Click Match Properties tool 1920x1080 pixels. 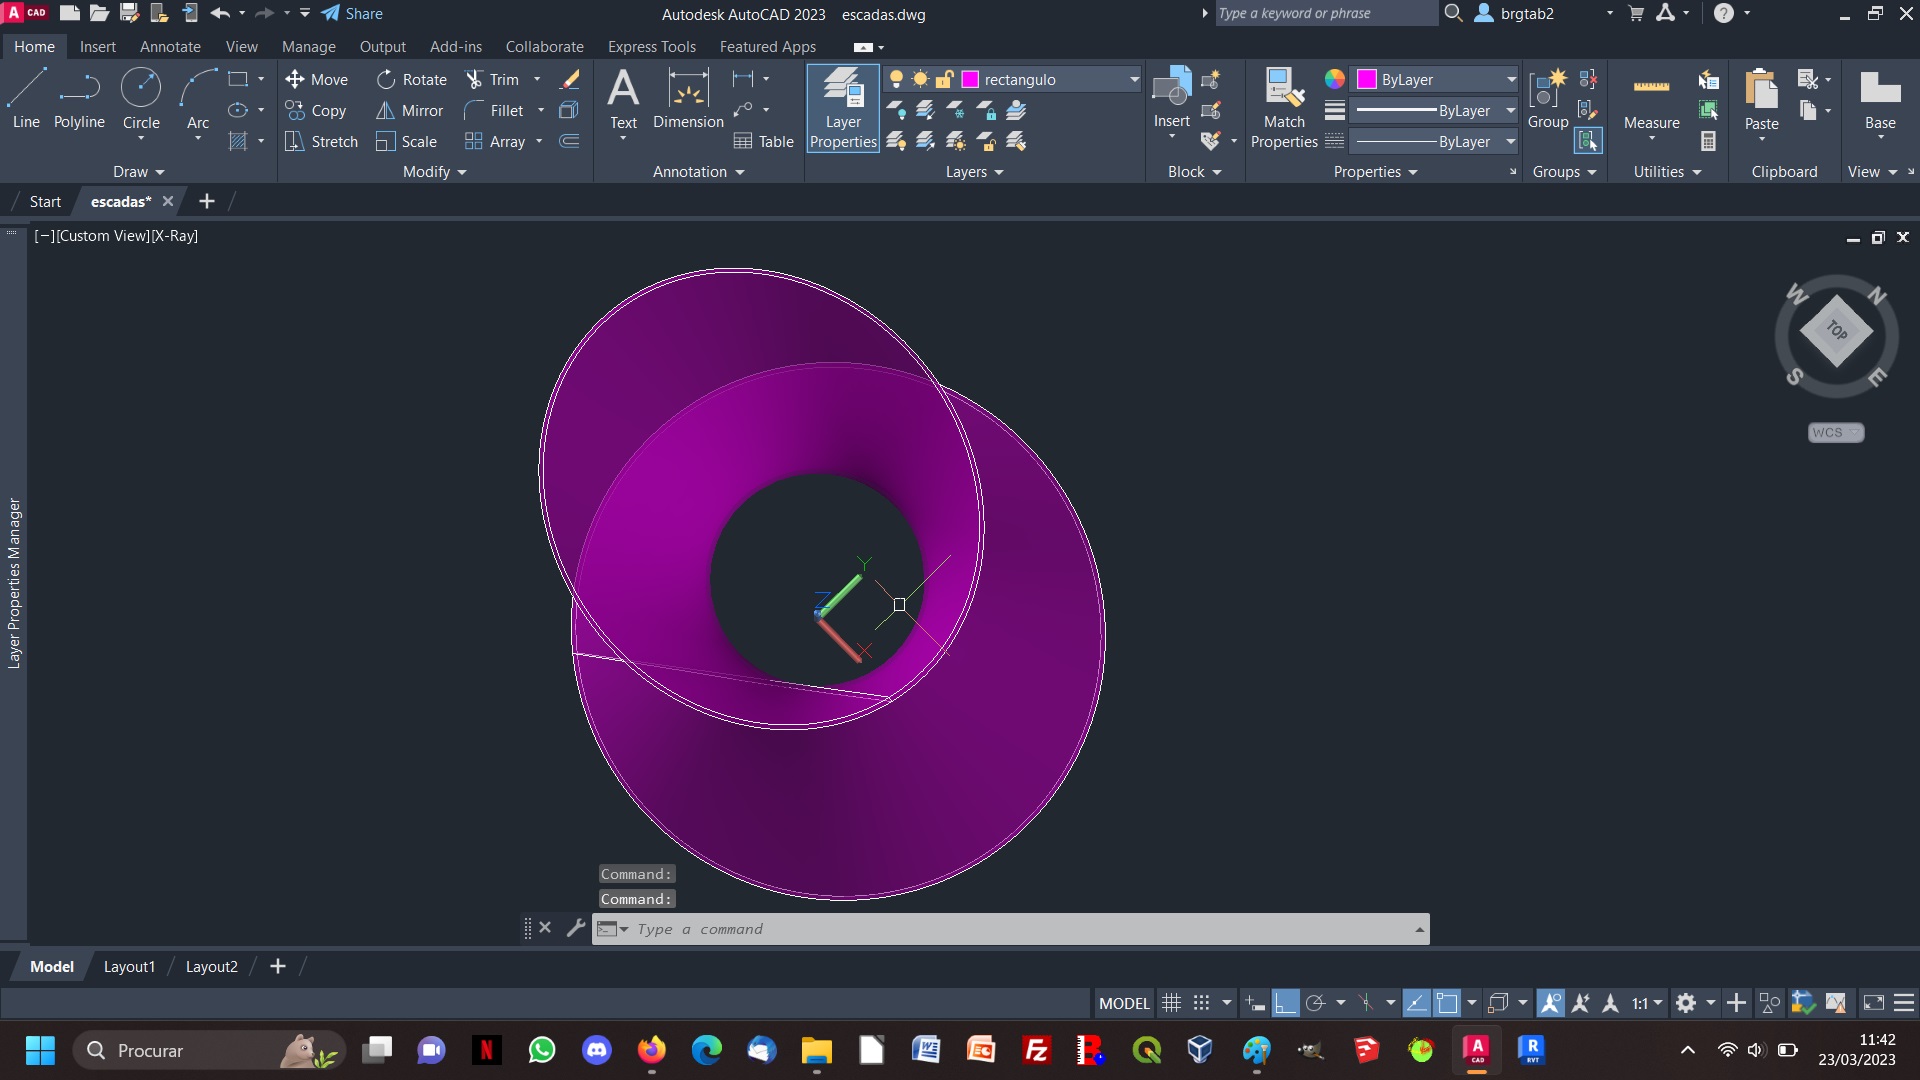pos(1284,108)
